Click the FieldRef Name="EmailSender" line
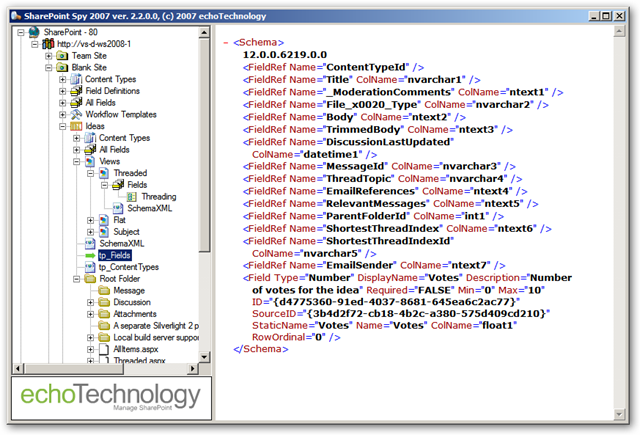This screenshot has width=640, height=435. coord(374,266)
